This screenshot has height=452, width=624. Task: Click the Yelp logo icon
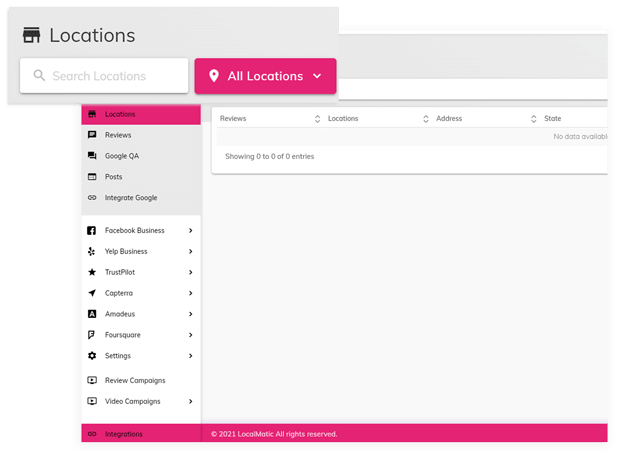[x=92, y=251]
